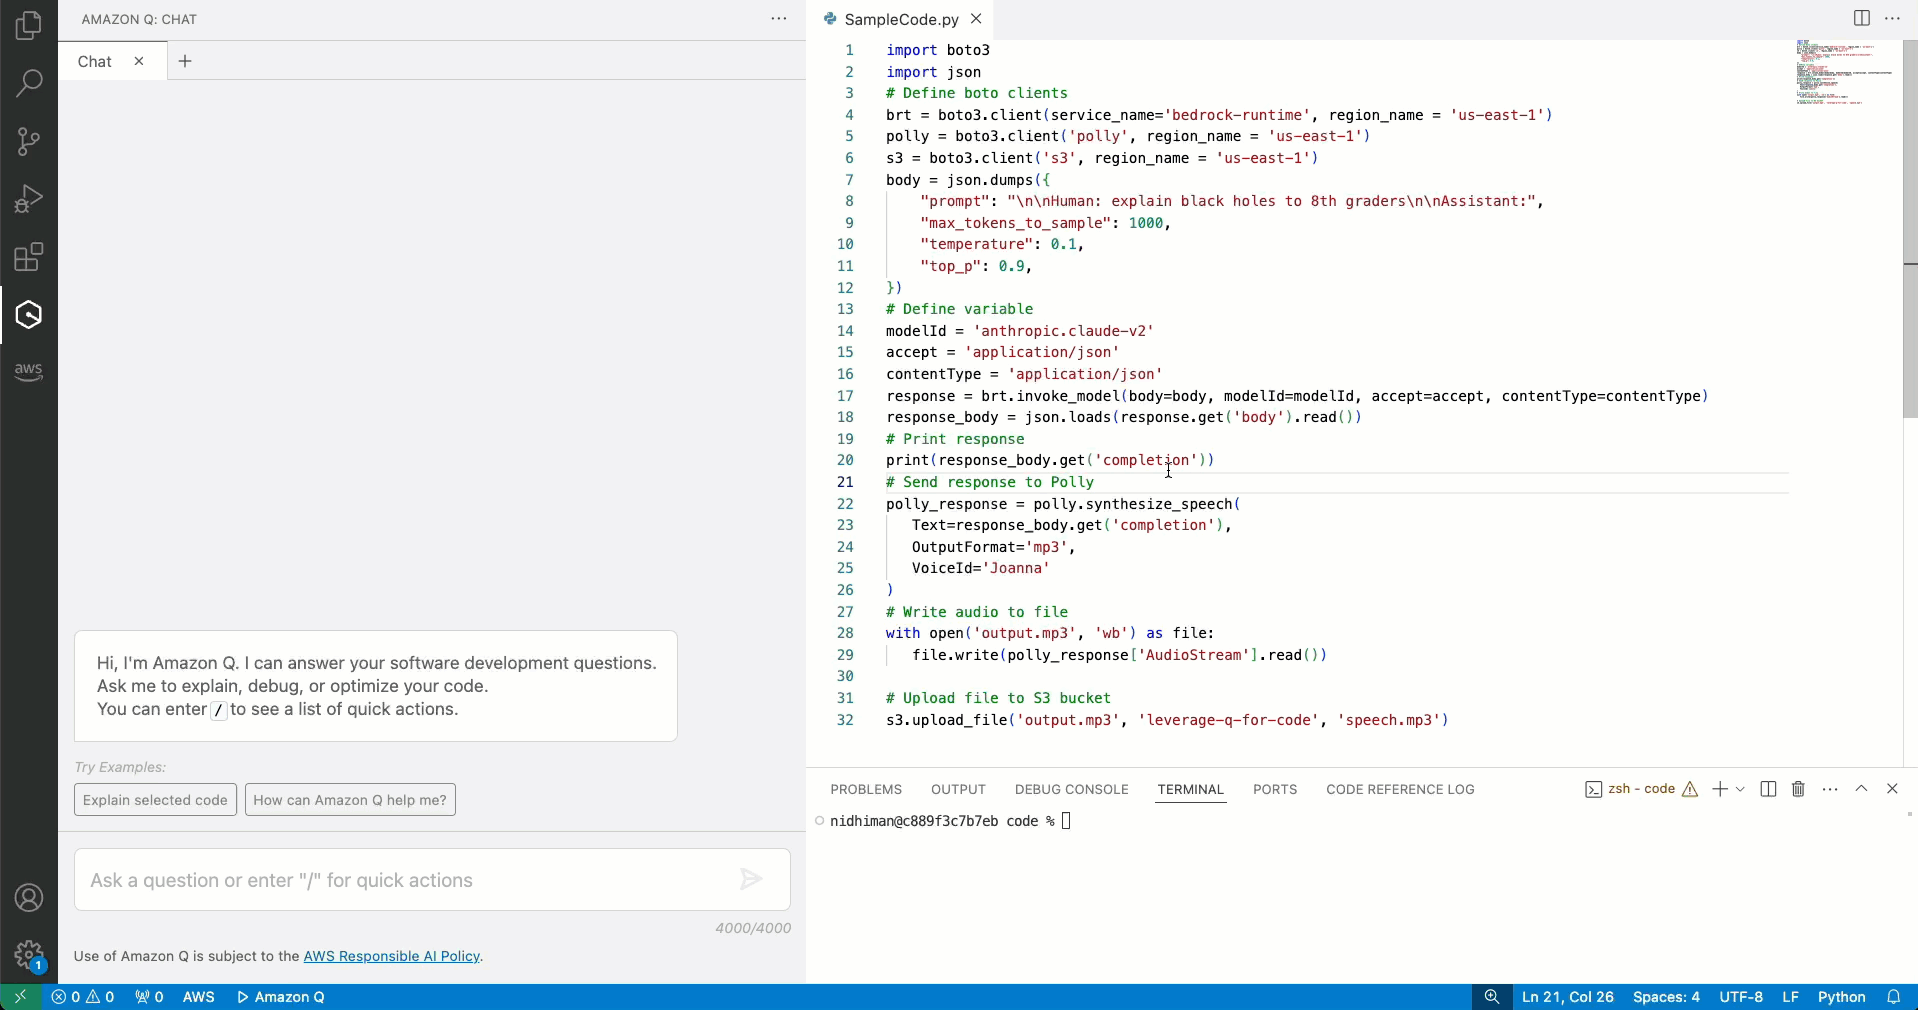Collapse the terminal panel chevron
Image resolution: width=1918 pixels, height=1010 pixels.
point(1861,789)
